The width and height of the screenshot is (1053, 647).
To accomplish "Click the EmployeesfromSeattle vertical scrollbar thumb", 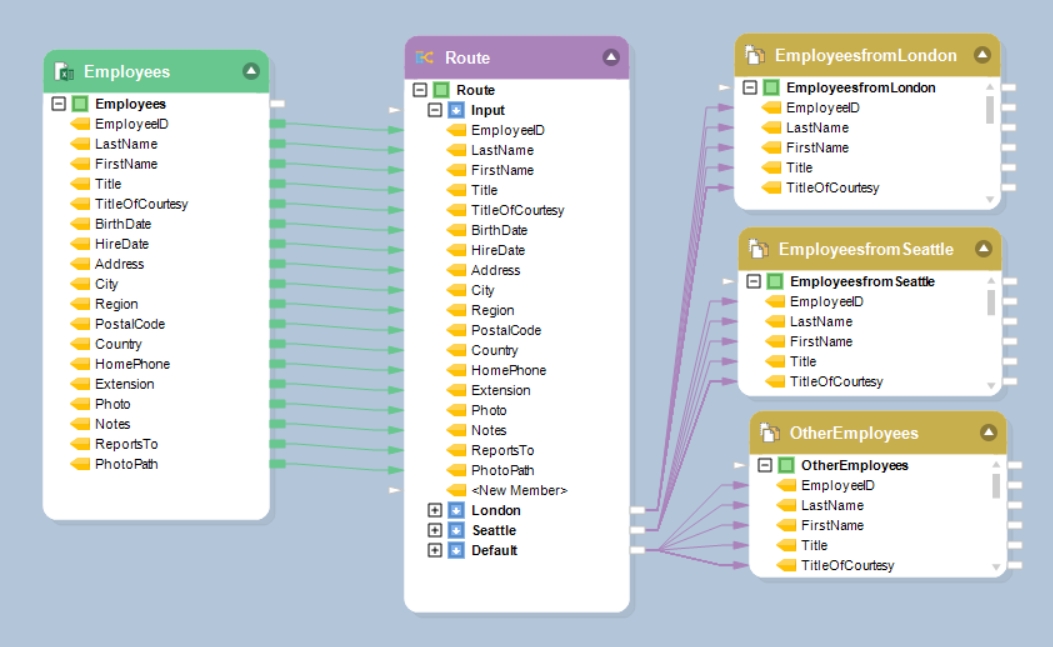I will click(x=991, y=302).
